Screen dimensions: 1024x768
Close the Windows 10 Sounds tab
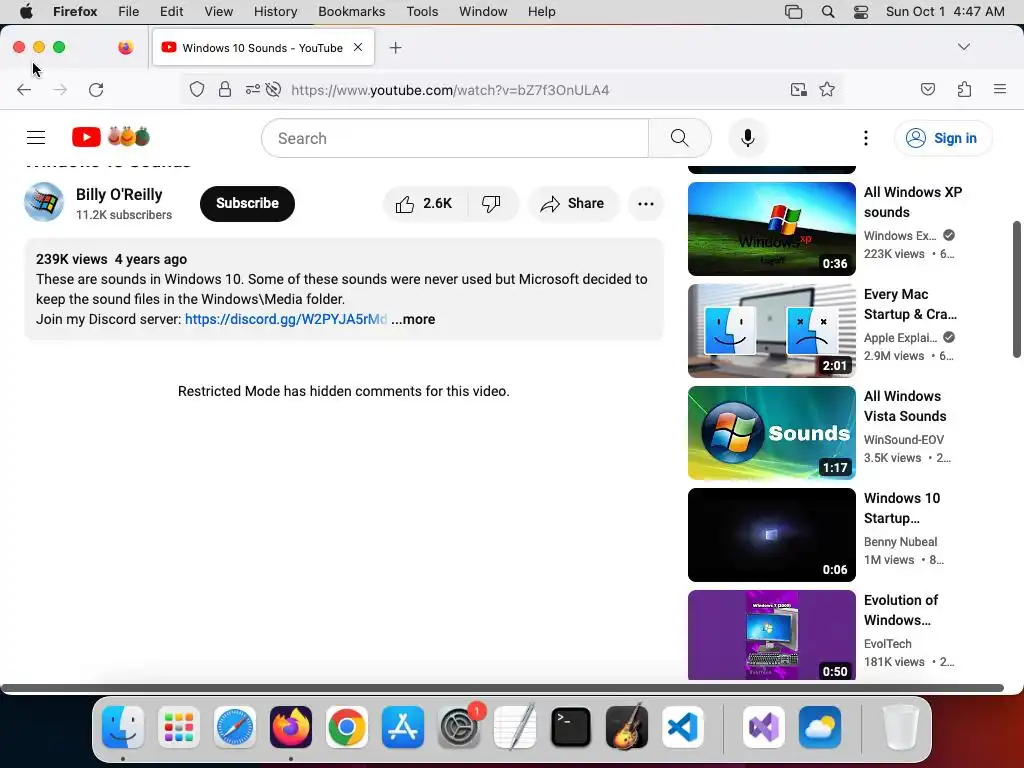tap(358, 47)
